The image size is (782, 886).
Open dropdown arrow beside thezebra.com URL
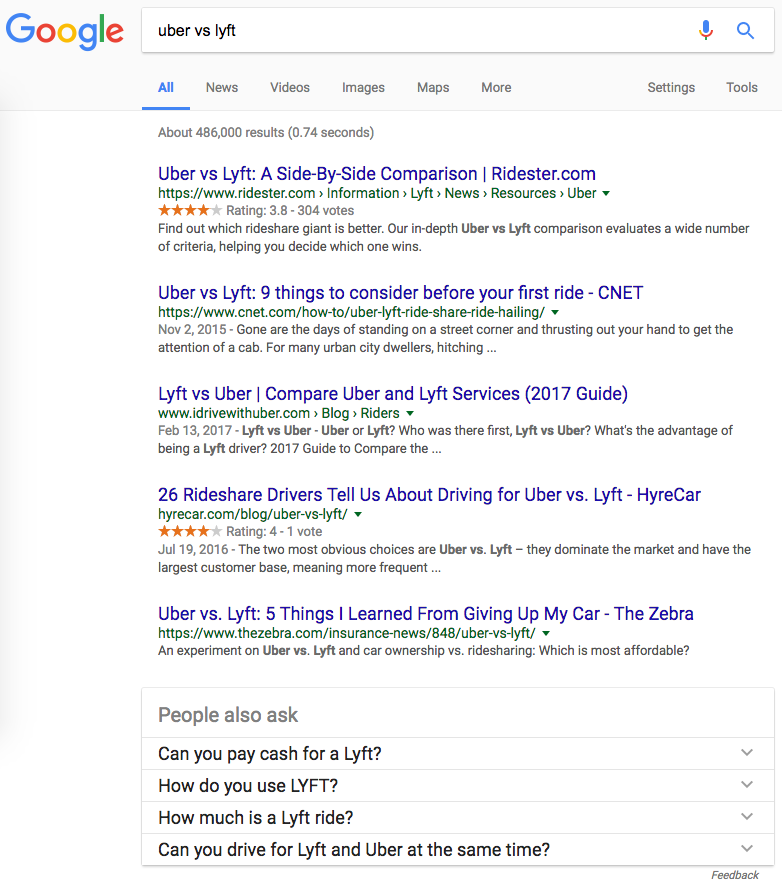pyautogui.click(x=546, y=633)
